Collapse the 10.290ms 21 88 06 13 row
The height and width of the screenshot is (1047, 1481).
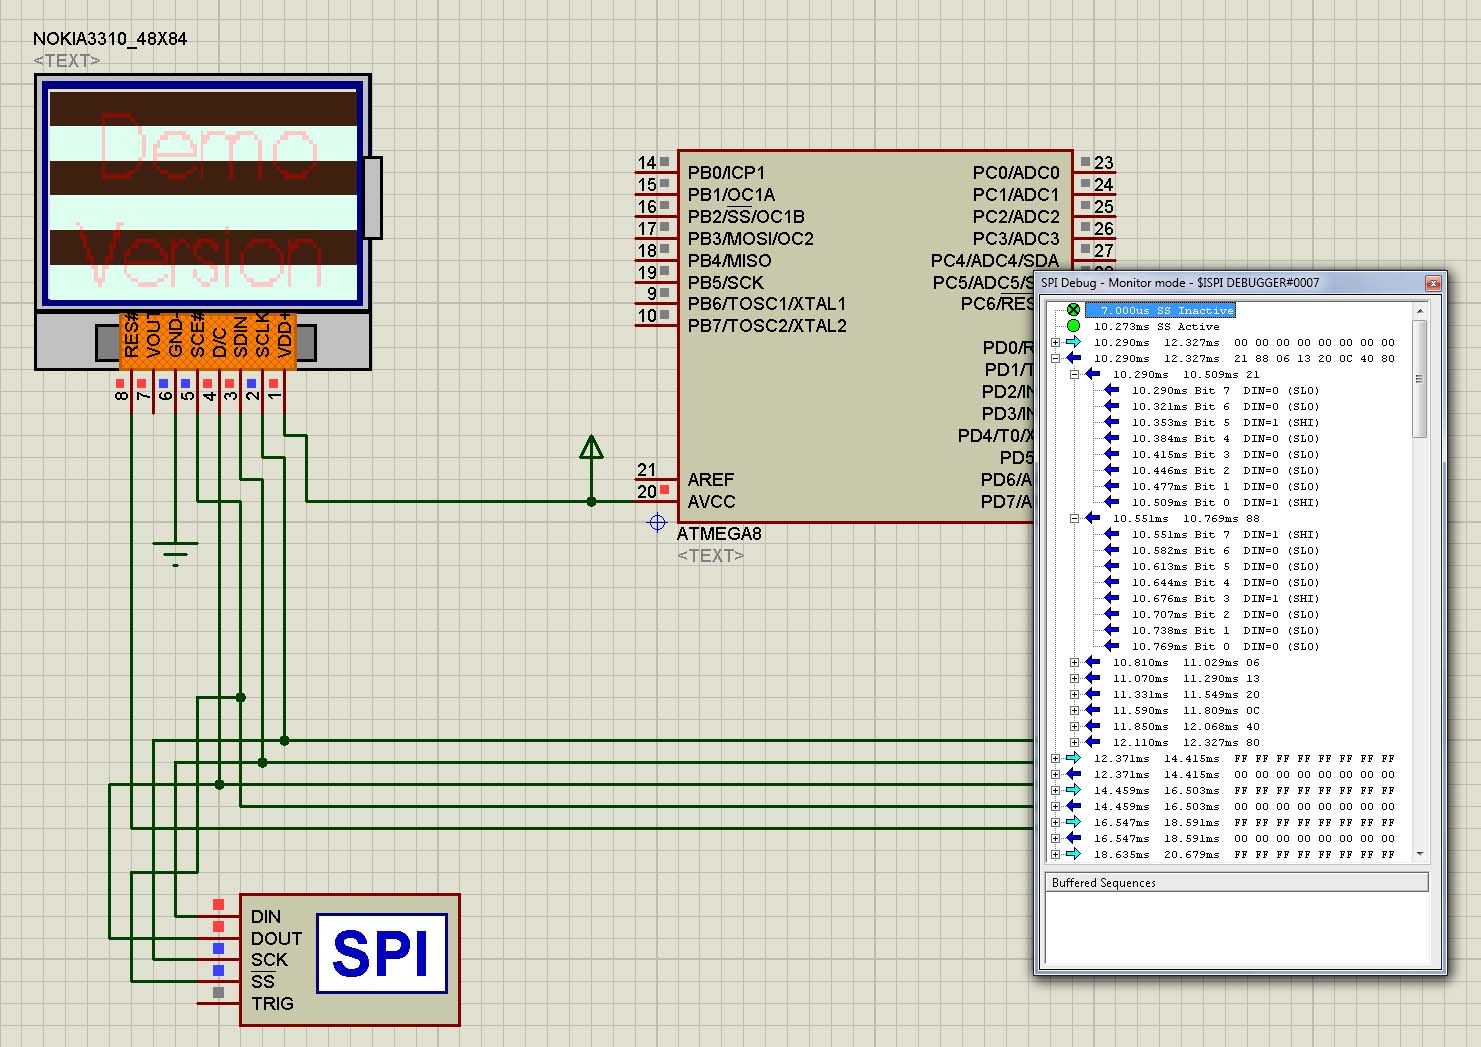[1055, 358]
